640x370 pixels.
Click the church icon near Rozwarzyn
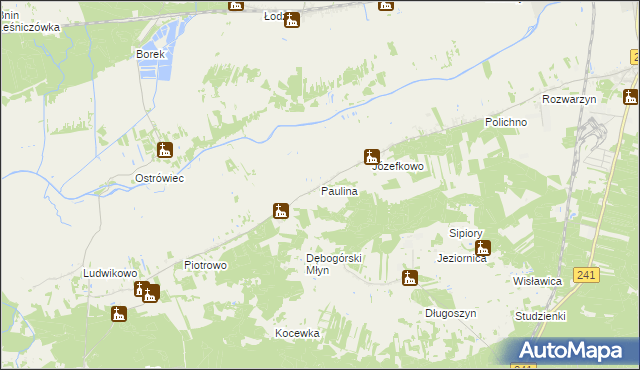click(631, 97)
